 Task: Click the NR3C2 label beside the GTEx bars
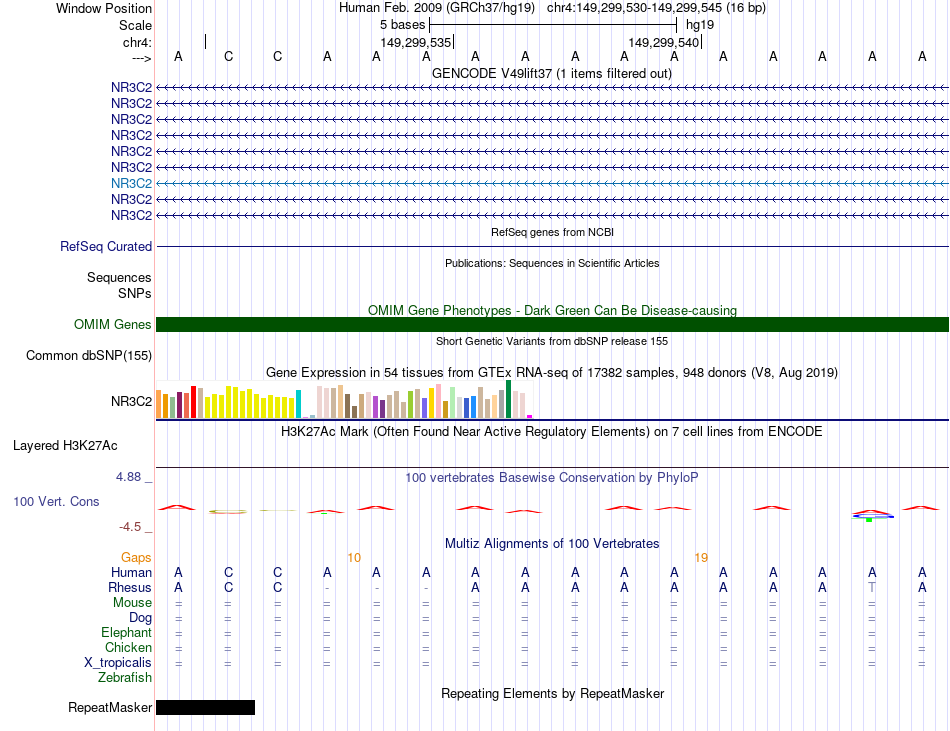(131, 402)
